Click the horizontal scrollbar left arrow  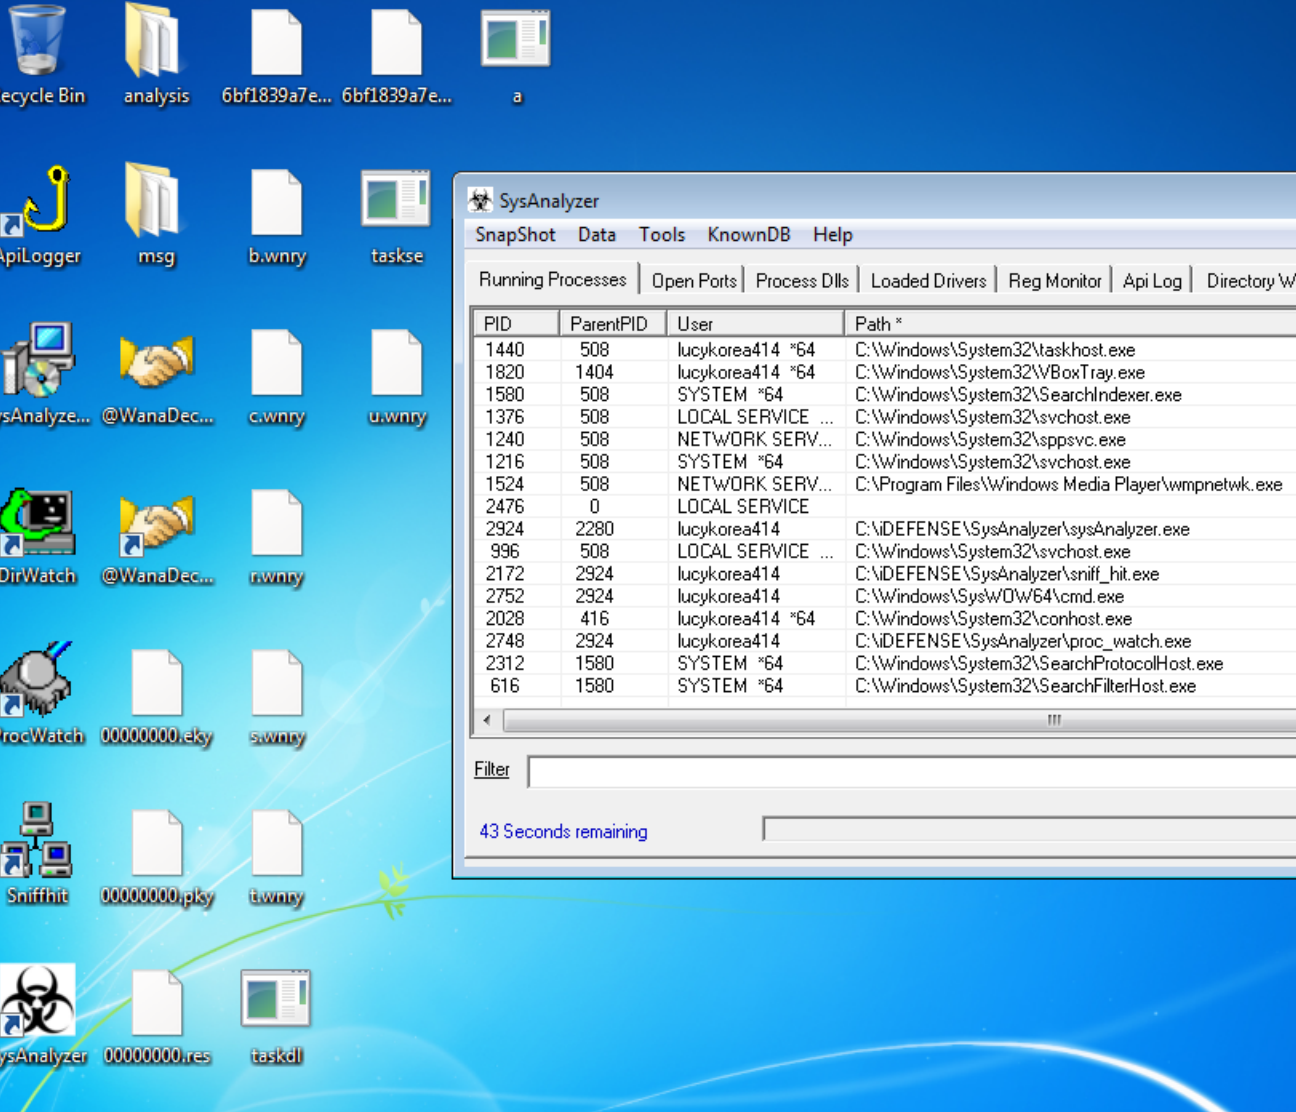click(x=487, y=720)
